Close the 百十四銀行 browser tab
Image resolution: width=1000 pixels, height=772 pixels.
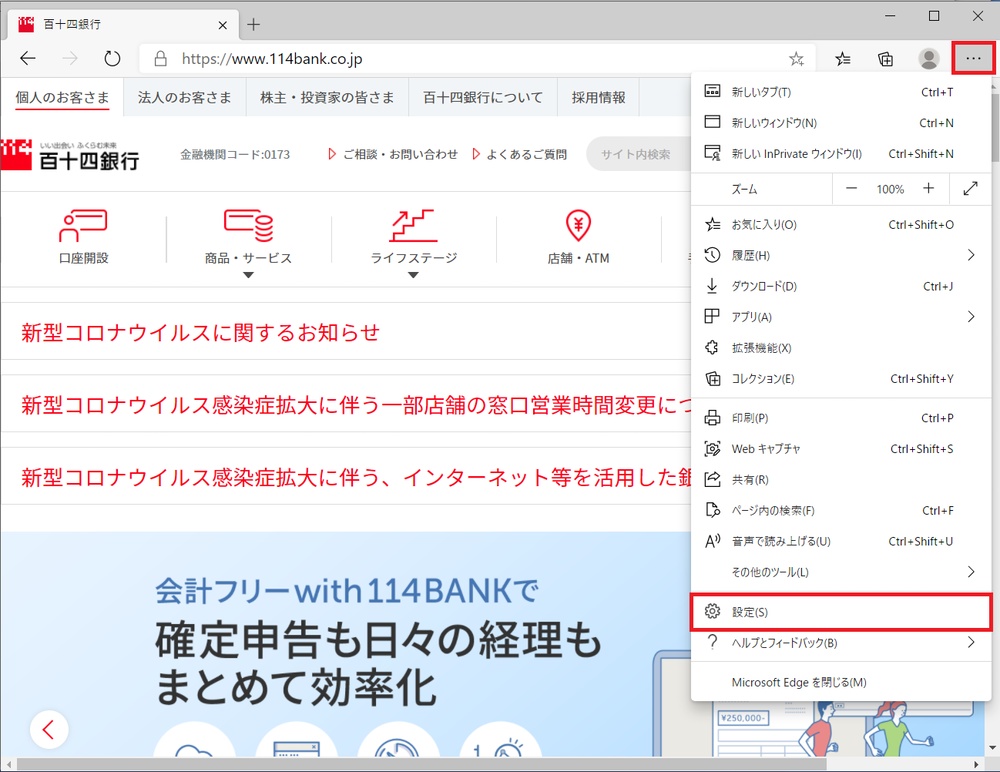pyautogui.click(x=223, y=25)
